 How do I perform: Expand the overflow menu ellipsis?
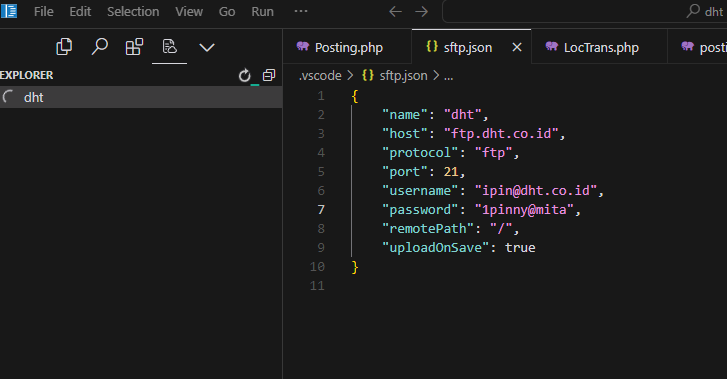click(x=301, y=12)
